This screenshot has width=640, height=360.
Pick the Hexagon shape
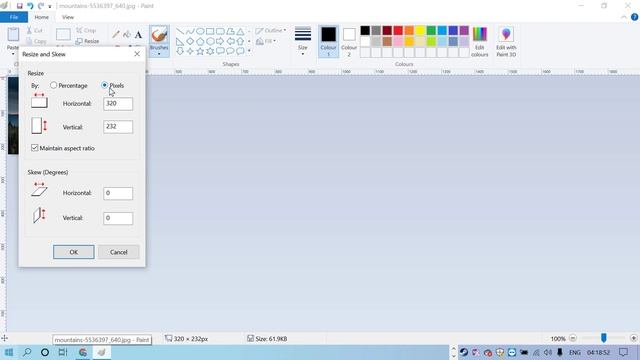[x=210, y=41]
